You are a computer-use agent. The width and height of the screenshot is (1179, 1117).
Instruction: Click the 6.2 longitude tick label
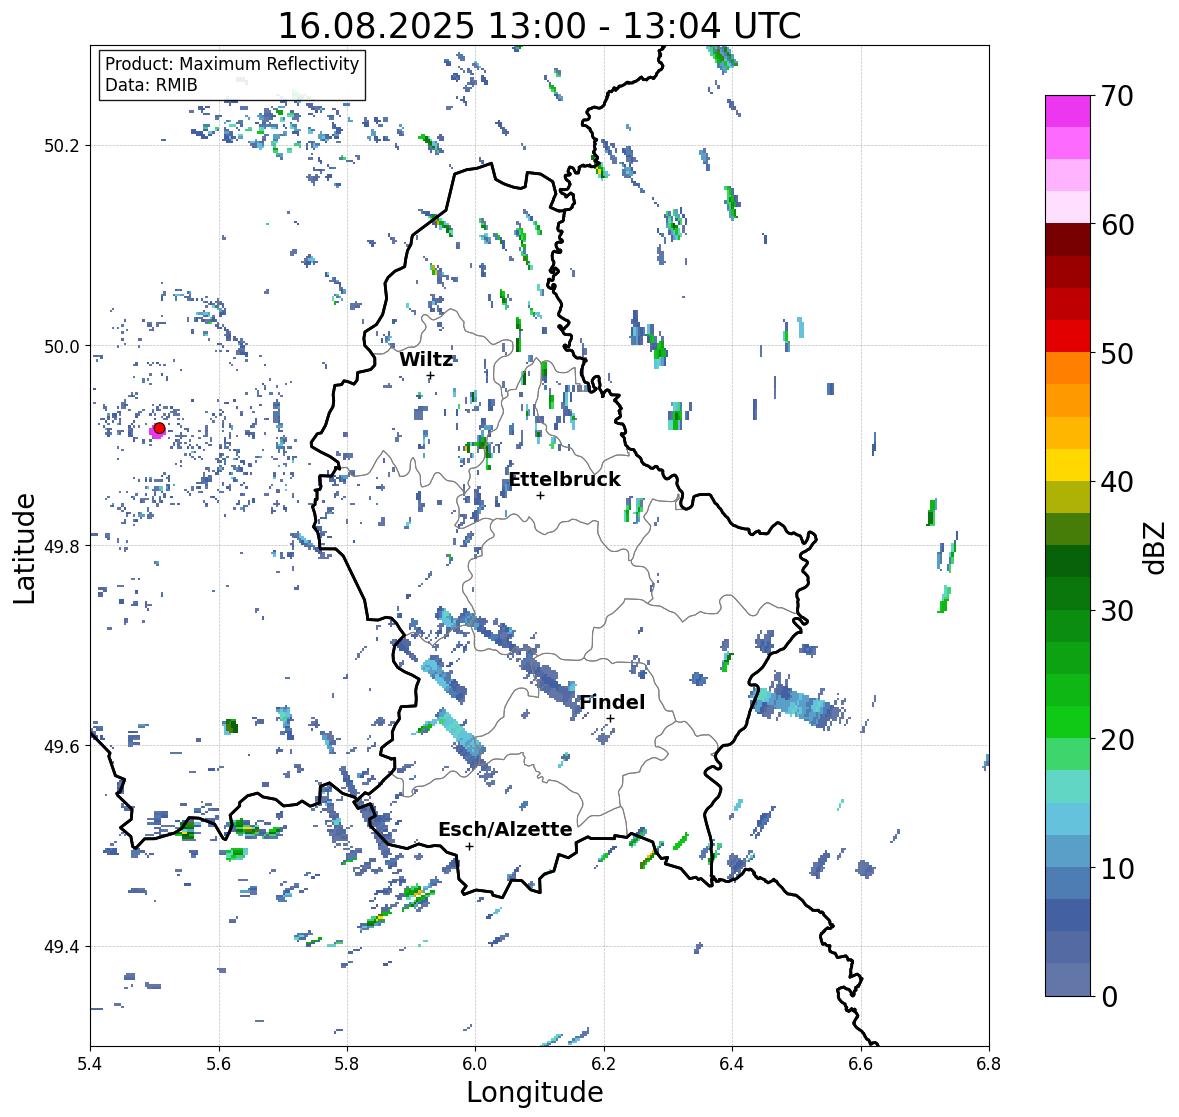[604, 1064]
